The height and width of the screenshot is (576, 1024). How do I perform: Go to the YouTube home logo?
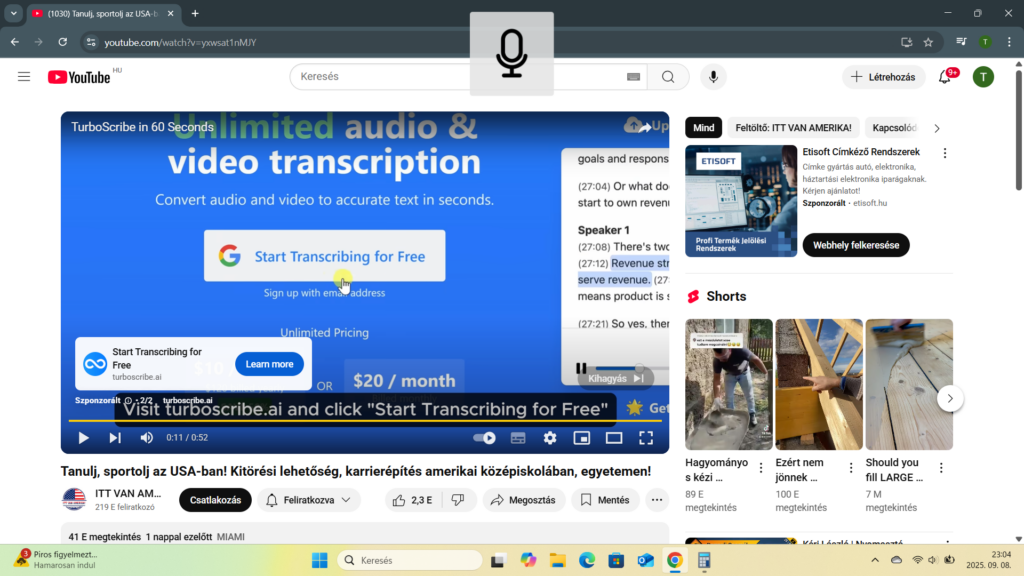click(x=79, y=77)
